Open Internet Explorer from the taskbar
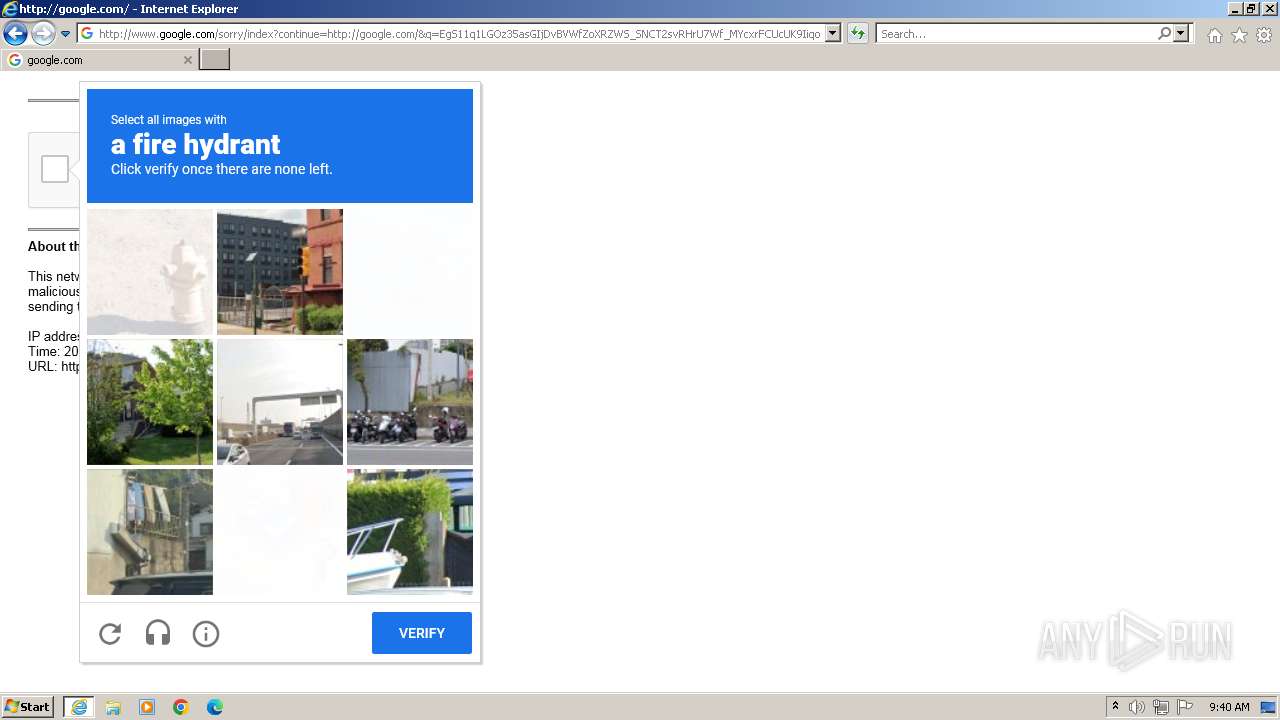Image resolution: width=1280 pixels, height=720 pixels. click(79, 707)
